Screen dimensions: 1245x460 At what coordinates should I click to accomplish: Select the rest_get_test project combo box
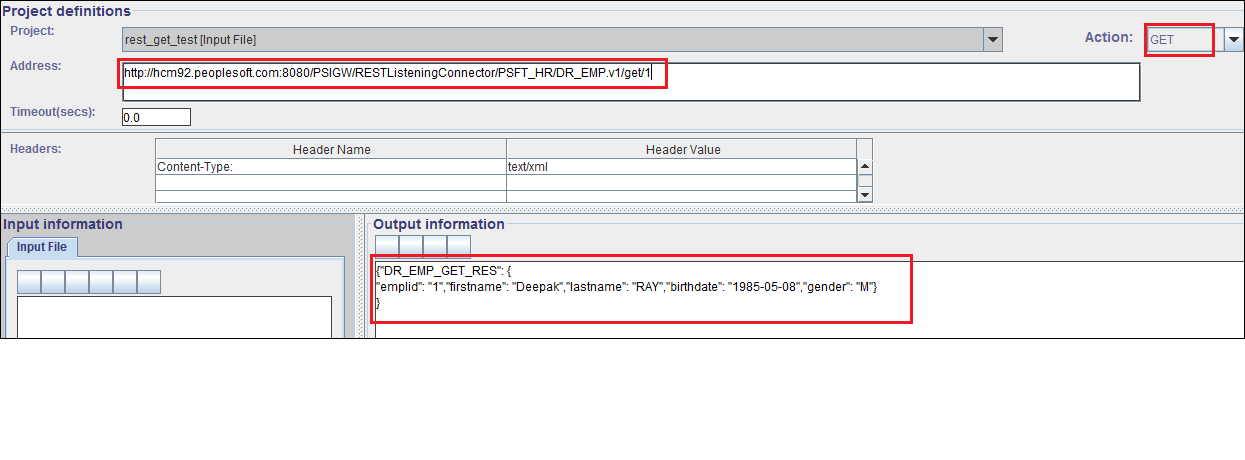[561, 40]
